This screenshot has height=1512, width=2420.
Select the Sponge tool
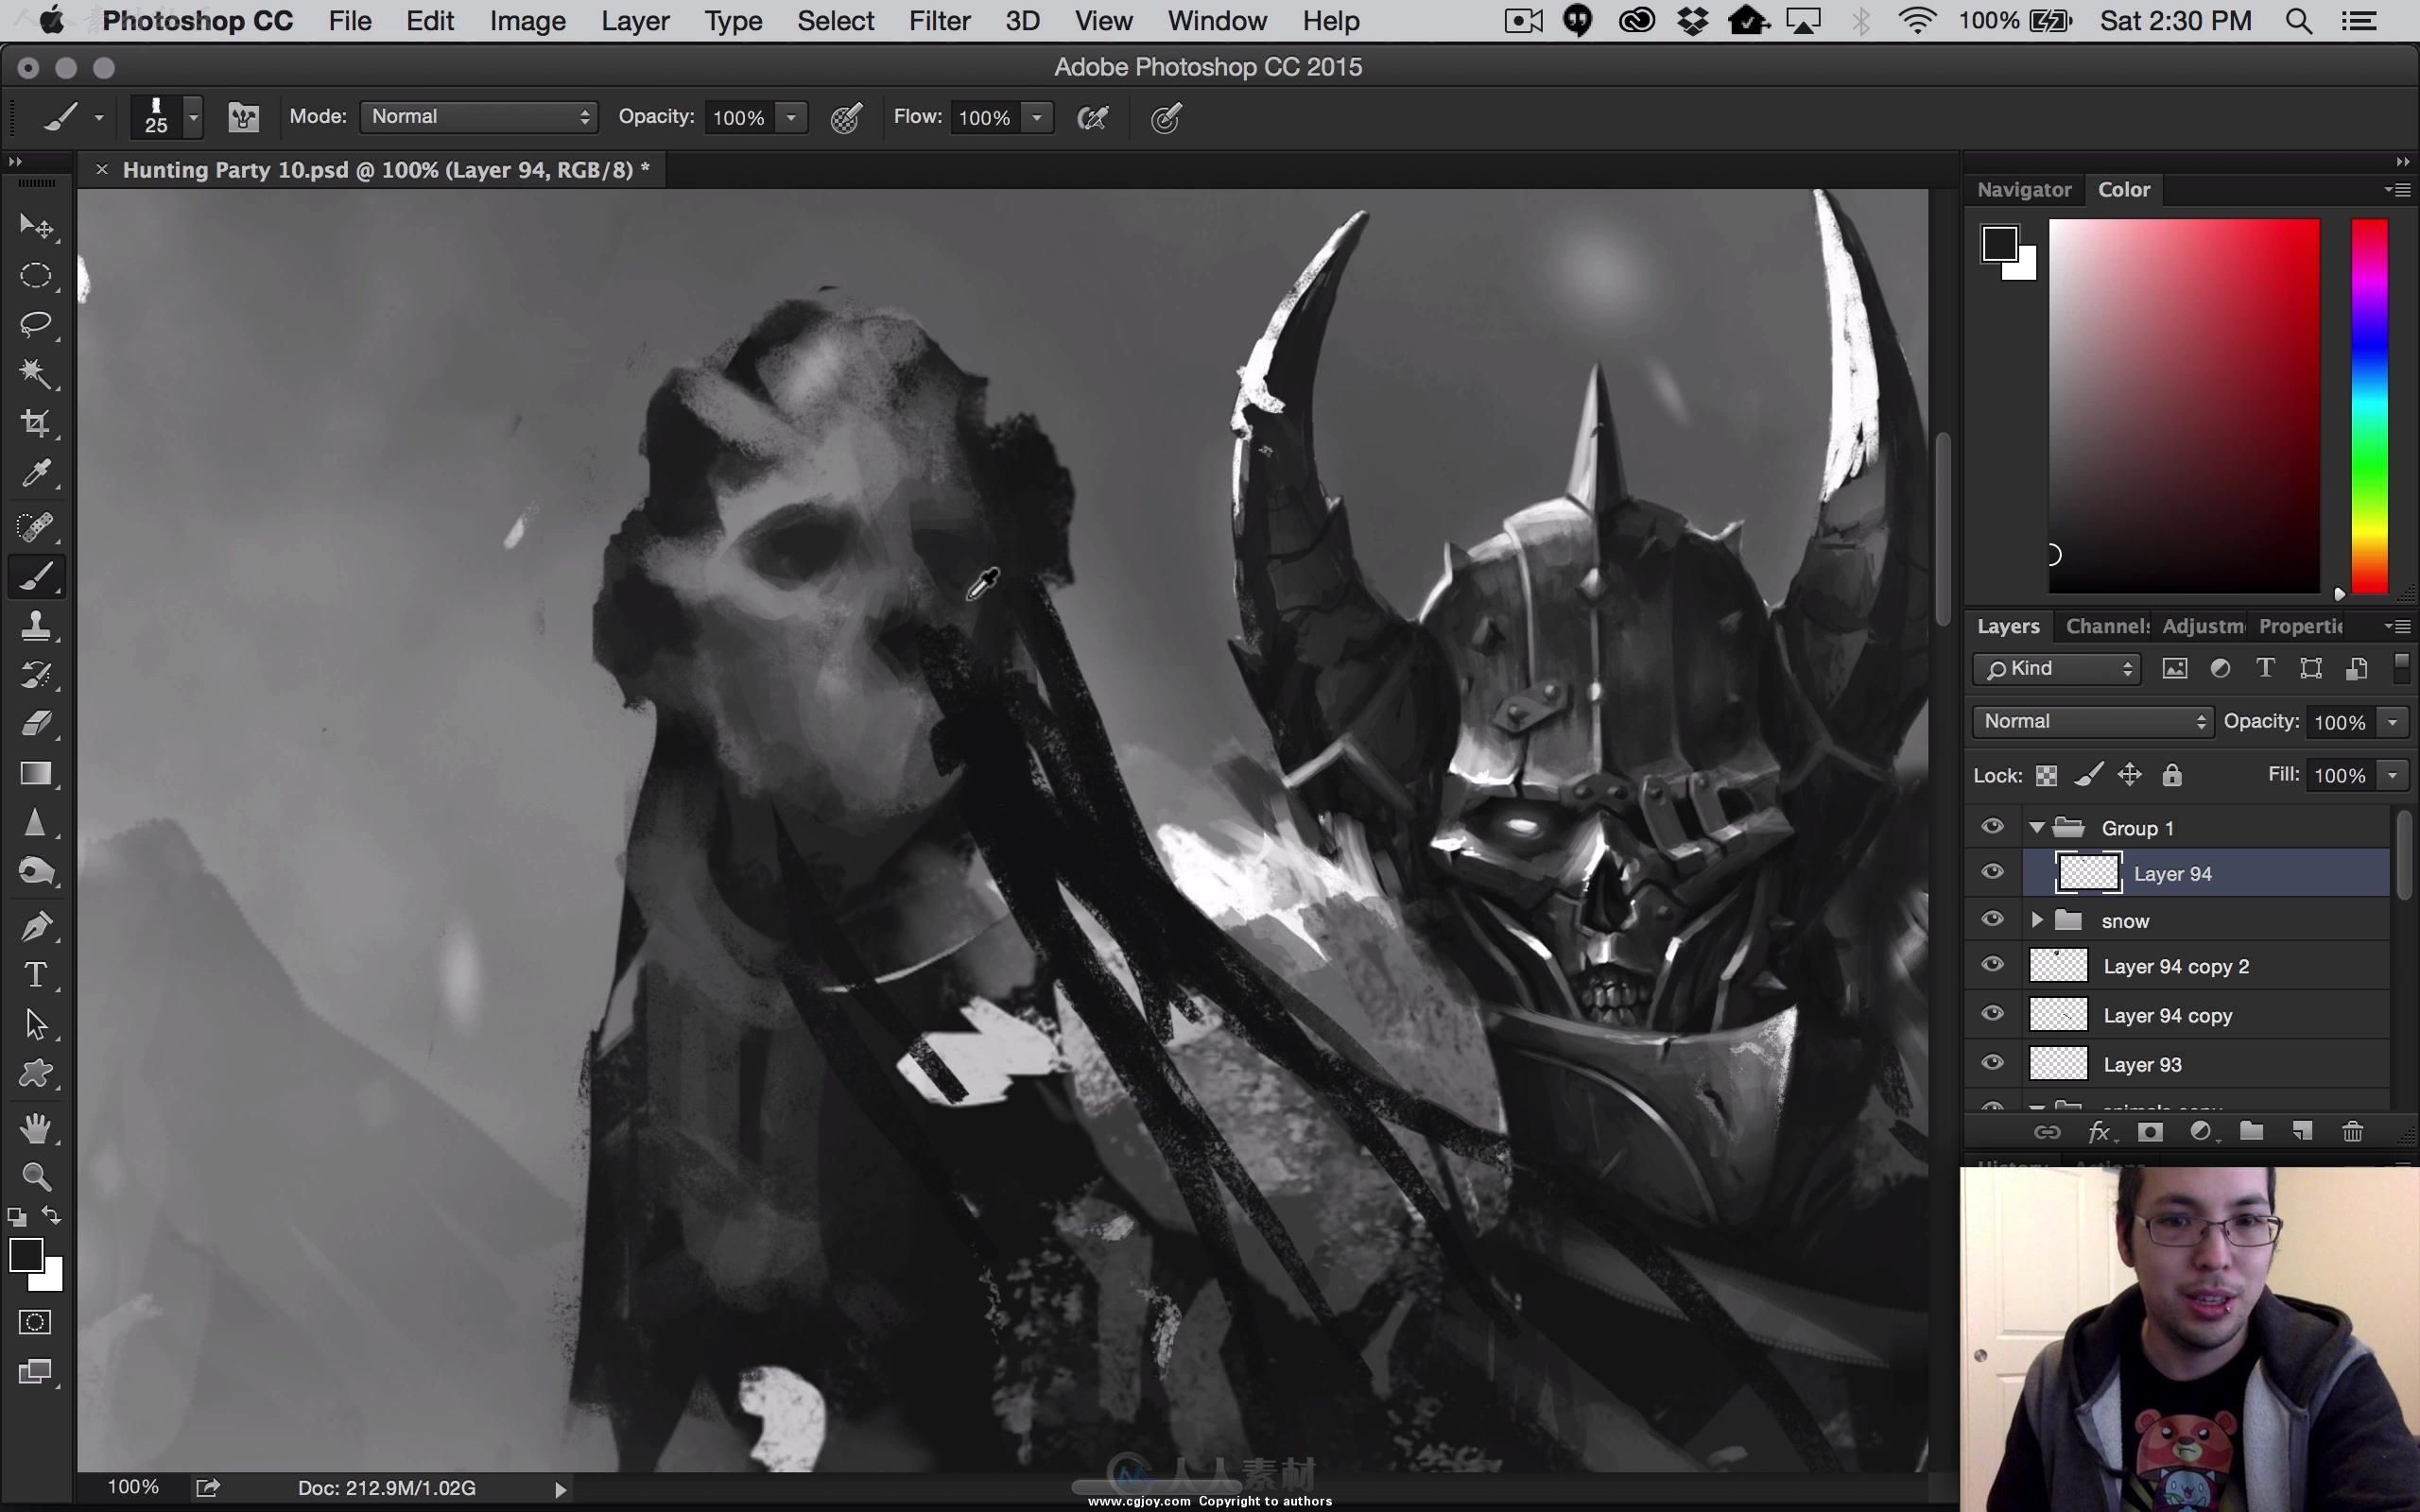(36, 872)
